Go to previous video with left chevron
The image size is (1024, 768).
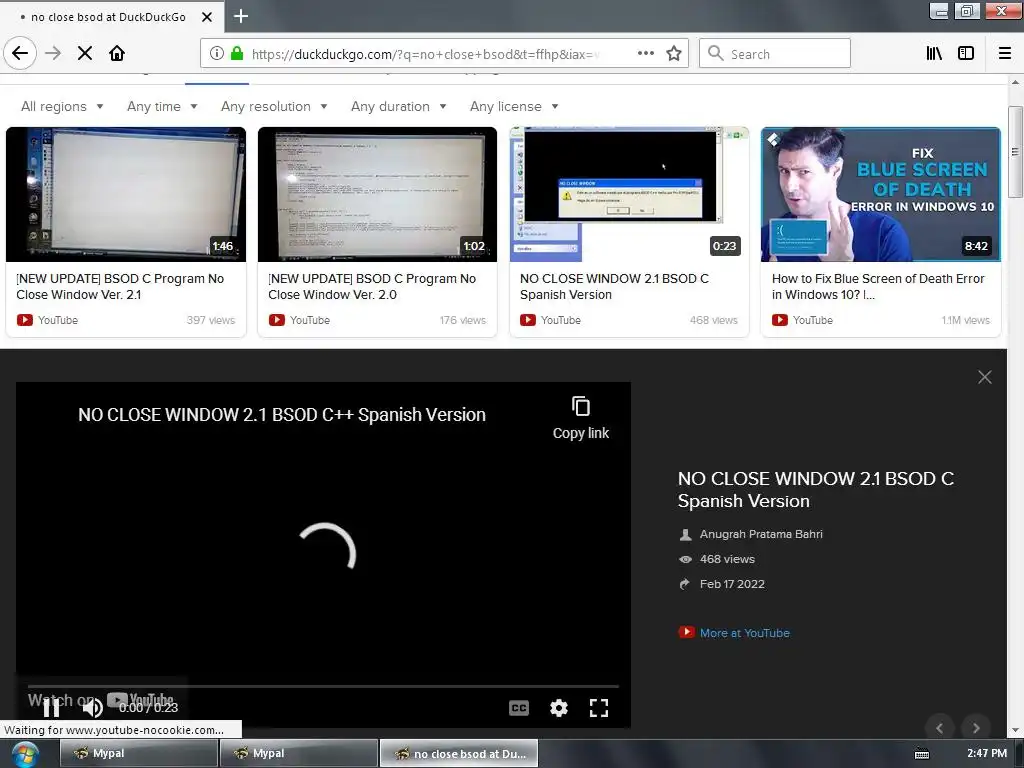point(939,728)
